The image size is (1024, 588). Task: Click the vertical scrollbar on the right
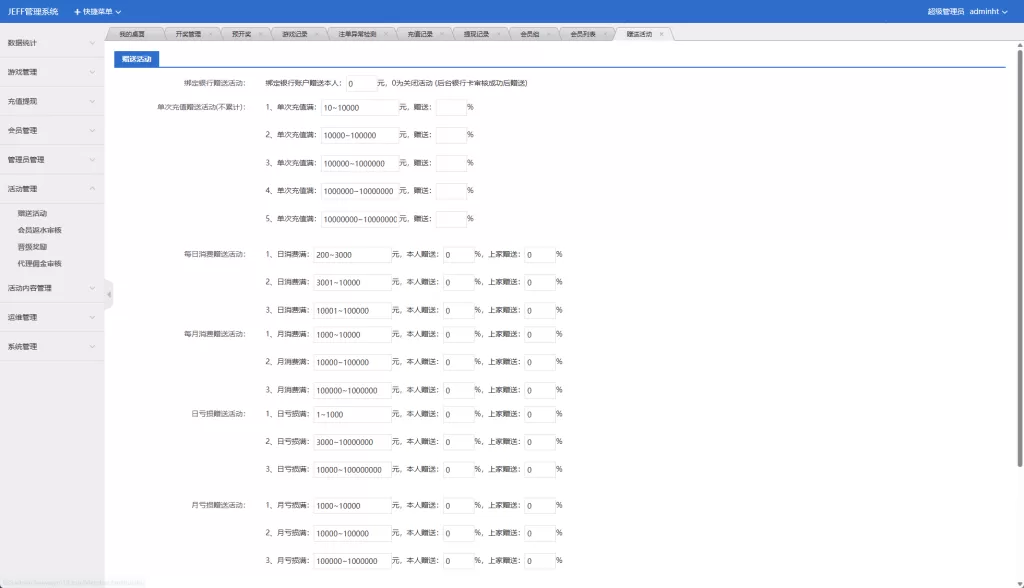(1019, 258)
